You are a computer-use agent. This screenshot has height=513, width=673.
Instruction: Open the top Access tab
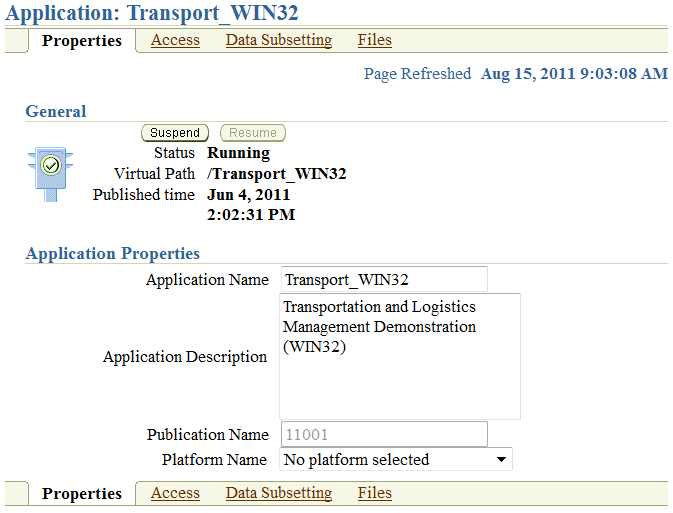(x=175, y=40)
